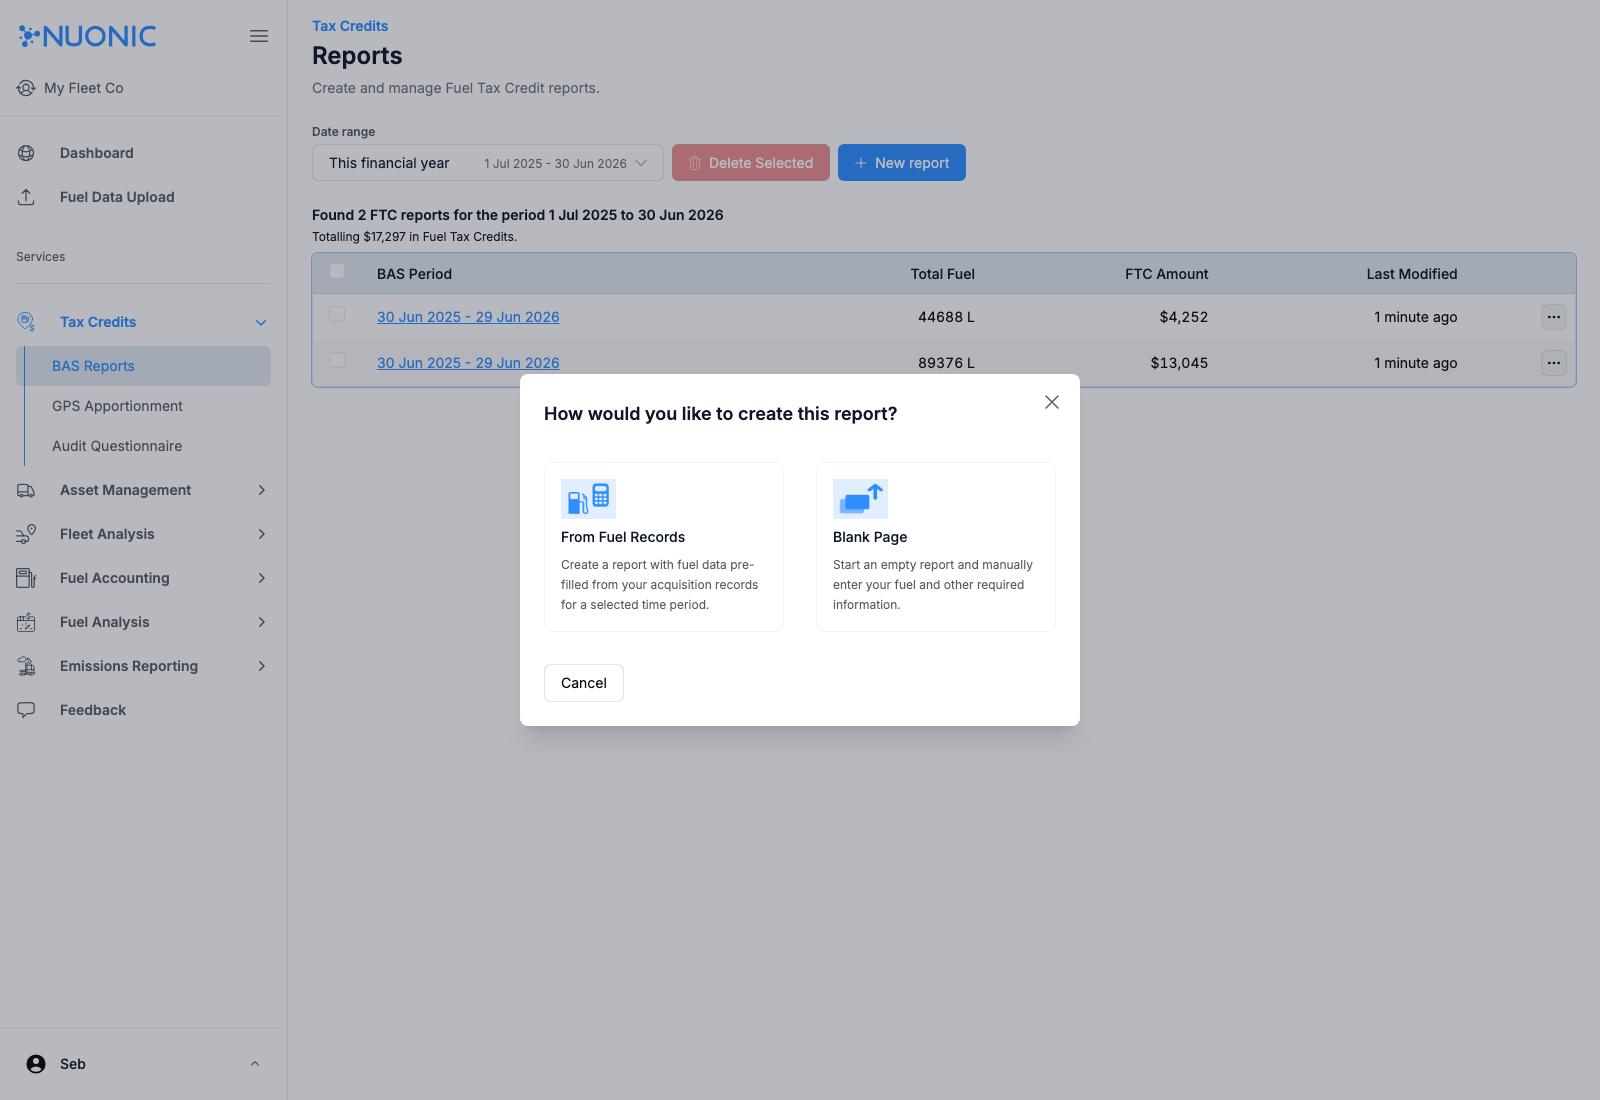The width and height of the screenshot is (1600, 1100).
Task: Open the first 30 Jun 2025 - 29 Jun 2026 report
Action: click(468, 316)
